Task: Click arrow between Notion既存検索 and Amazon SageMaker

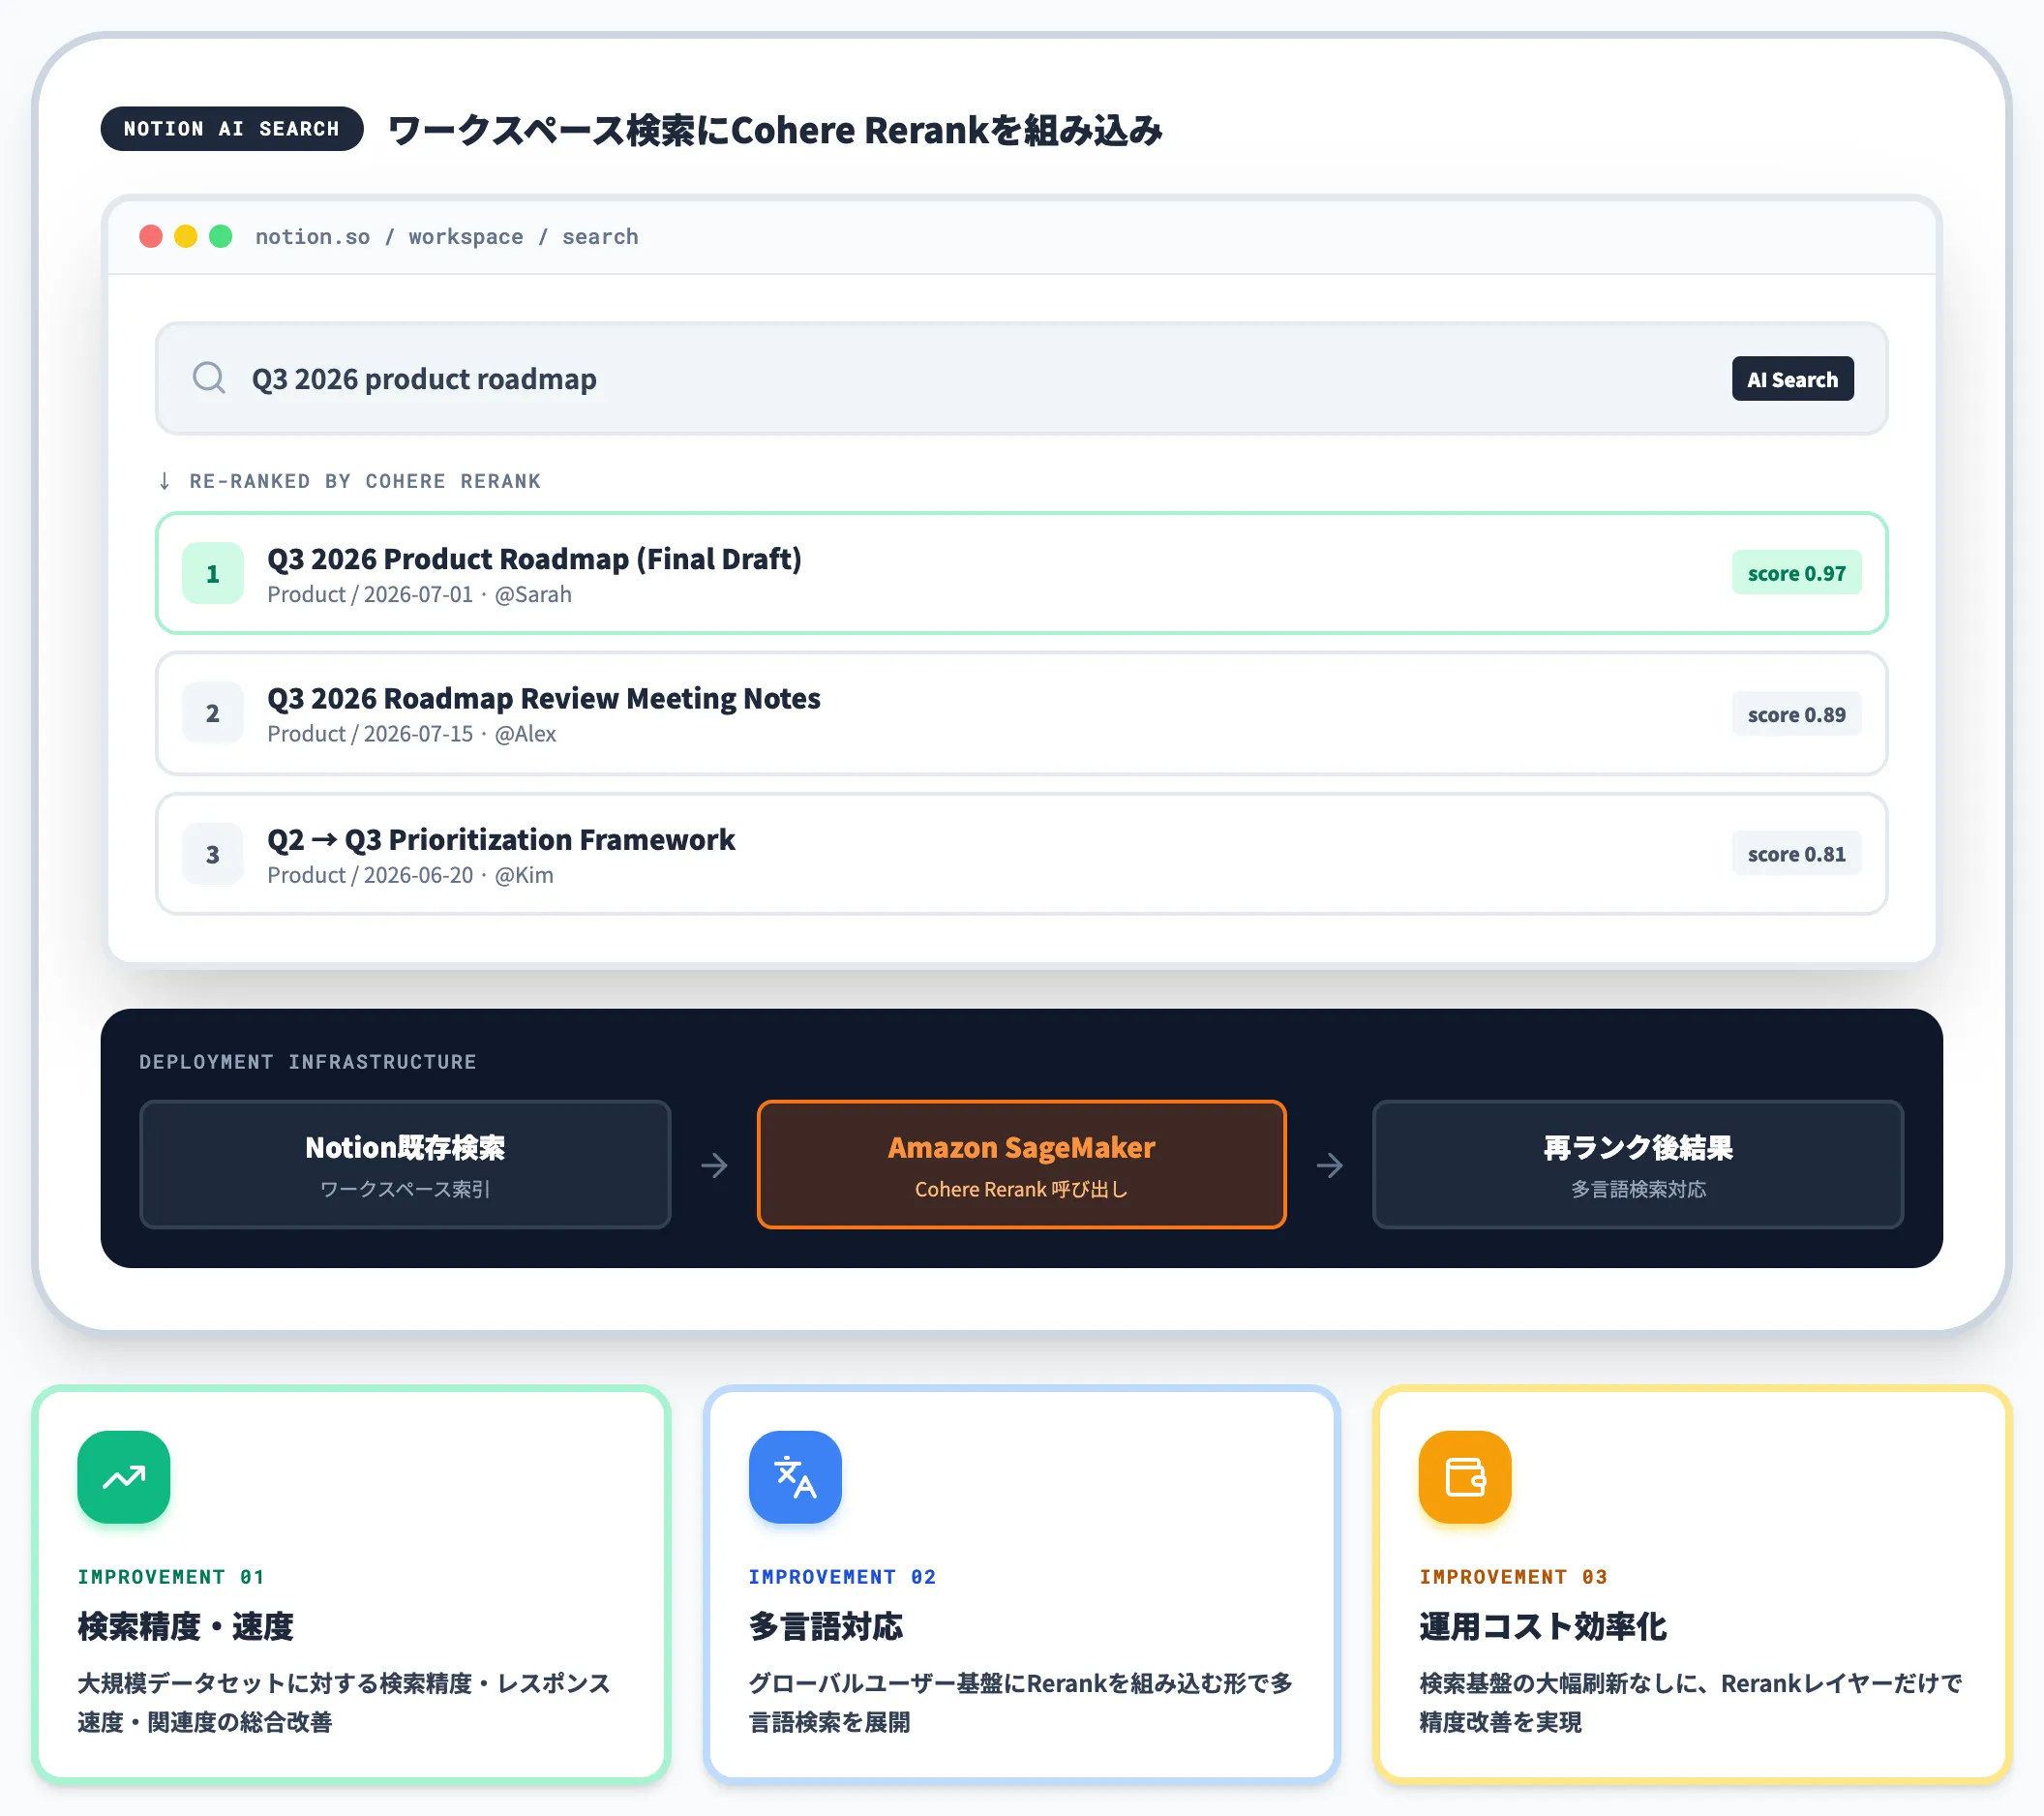Action: tap(714, 1165)
